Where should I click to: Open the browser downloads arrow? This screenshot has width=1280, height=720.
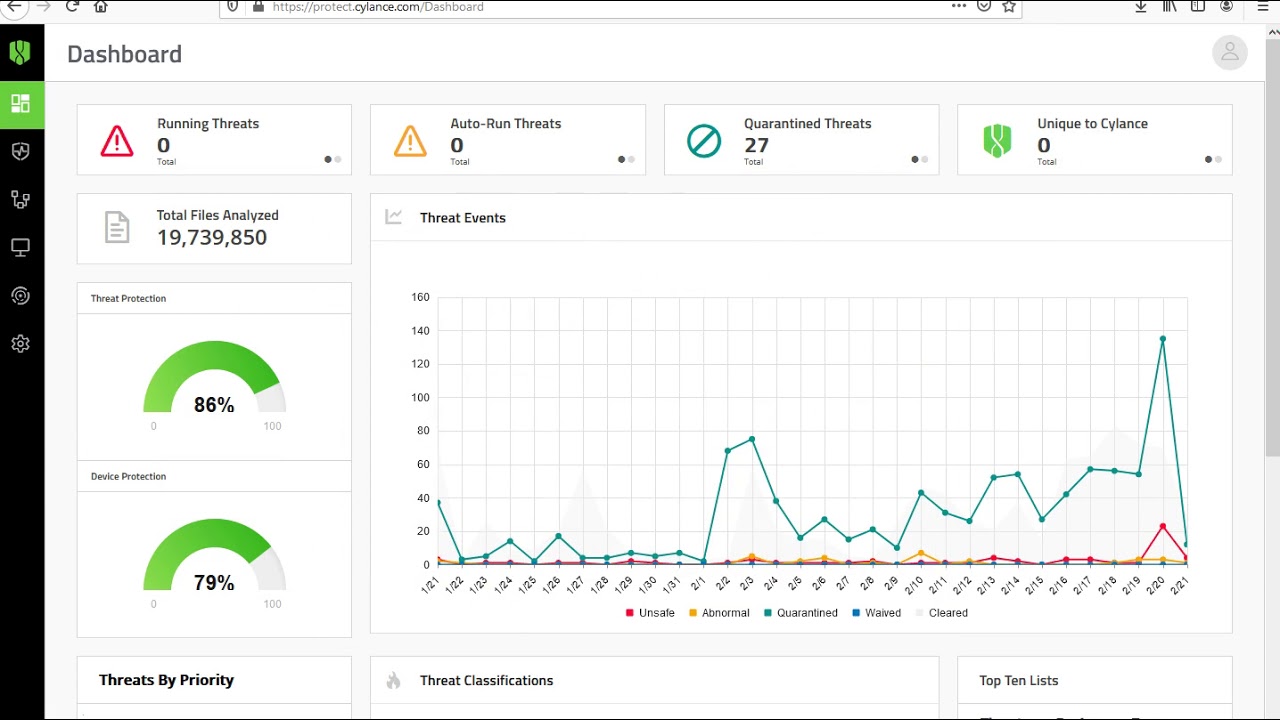pyautogui.click(x=1141, y=6)
